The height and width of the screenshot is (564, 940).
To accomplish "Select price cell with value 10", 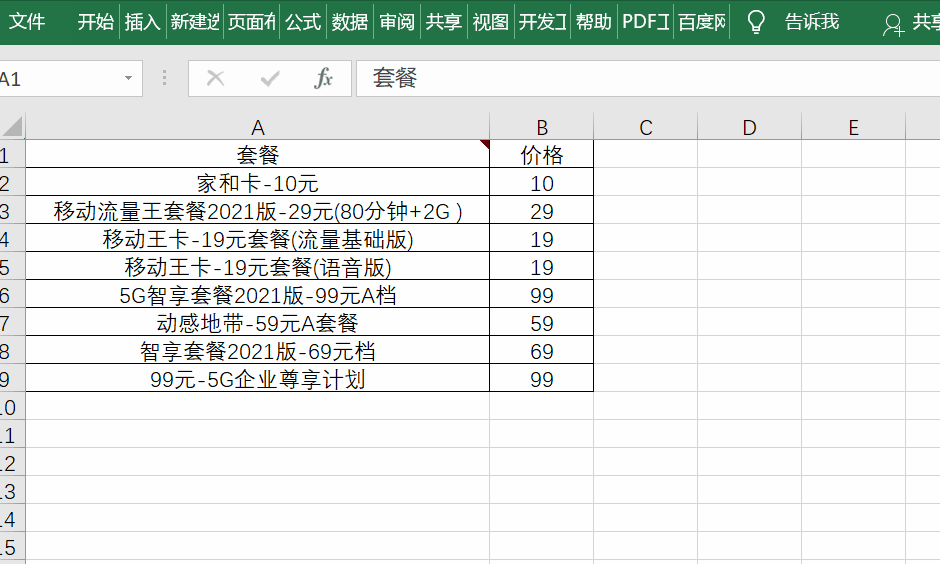I will pyautogui.click(x=542, y=183).
